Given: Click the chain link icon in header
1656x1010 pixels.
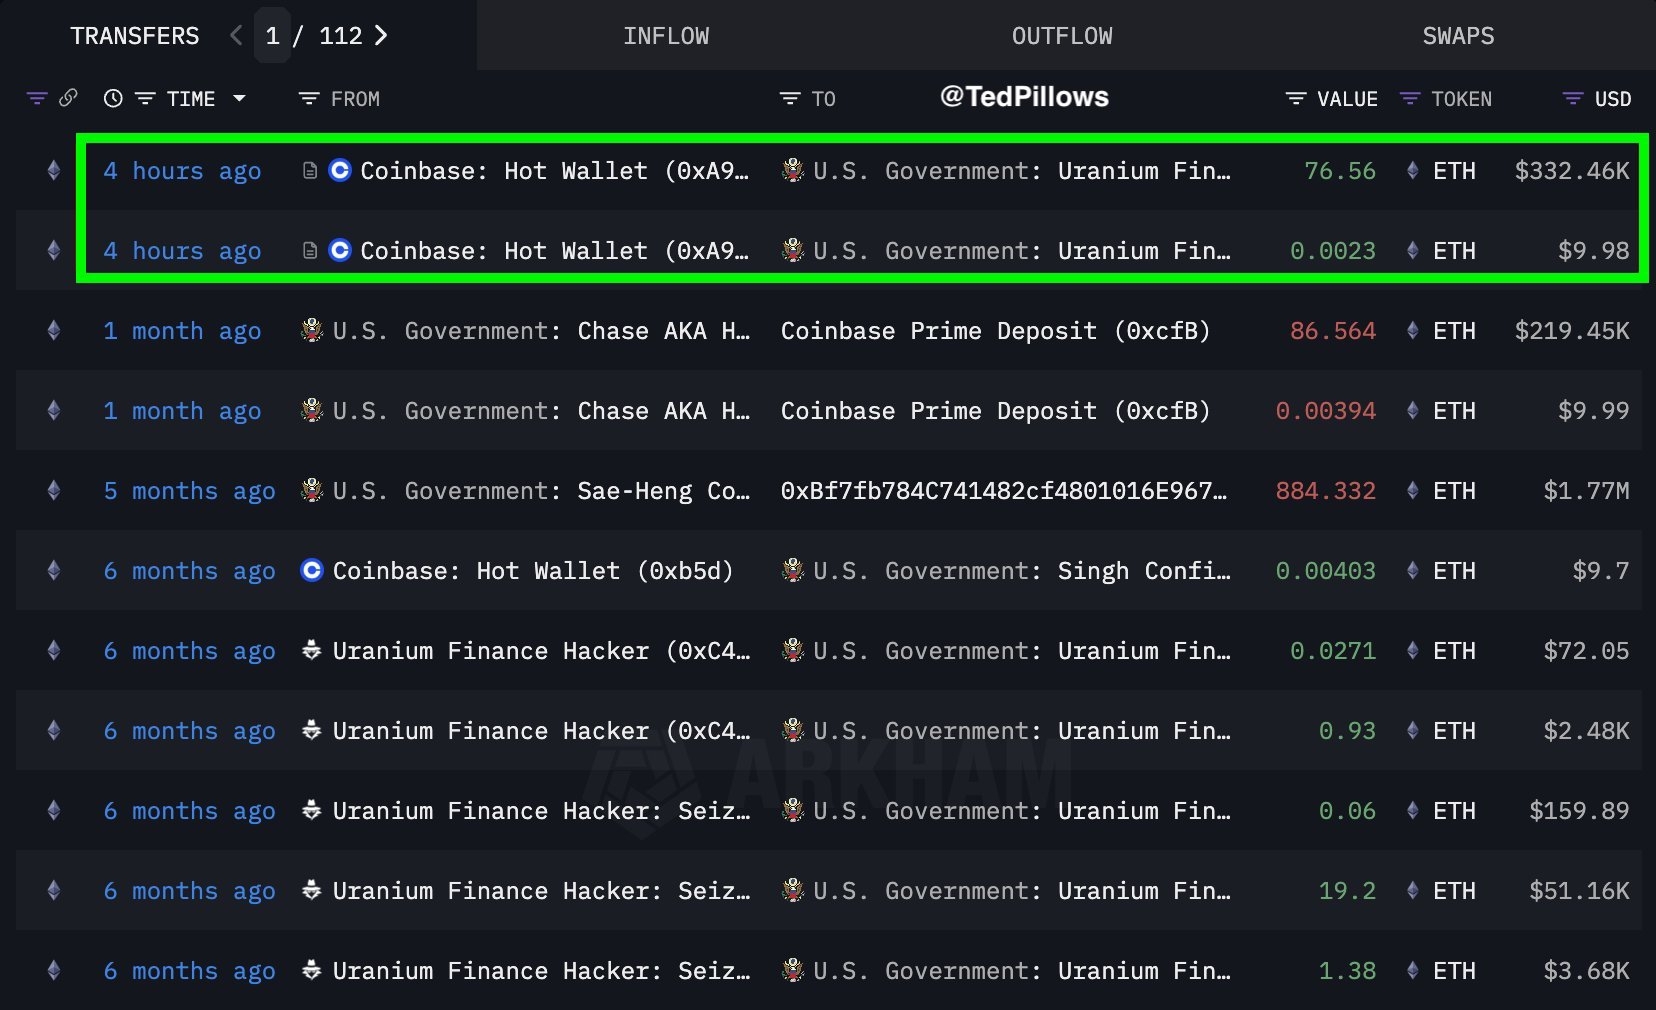Looking at the screenshot, I should [x=68, y=98].
